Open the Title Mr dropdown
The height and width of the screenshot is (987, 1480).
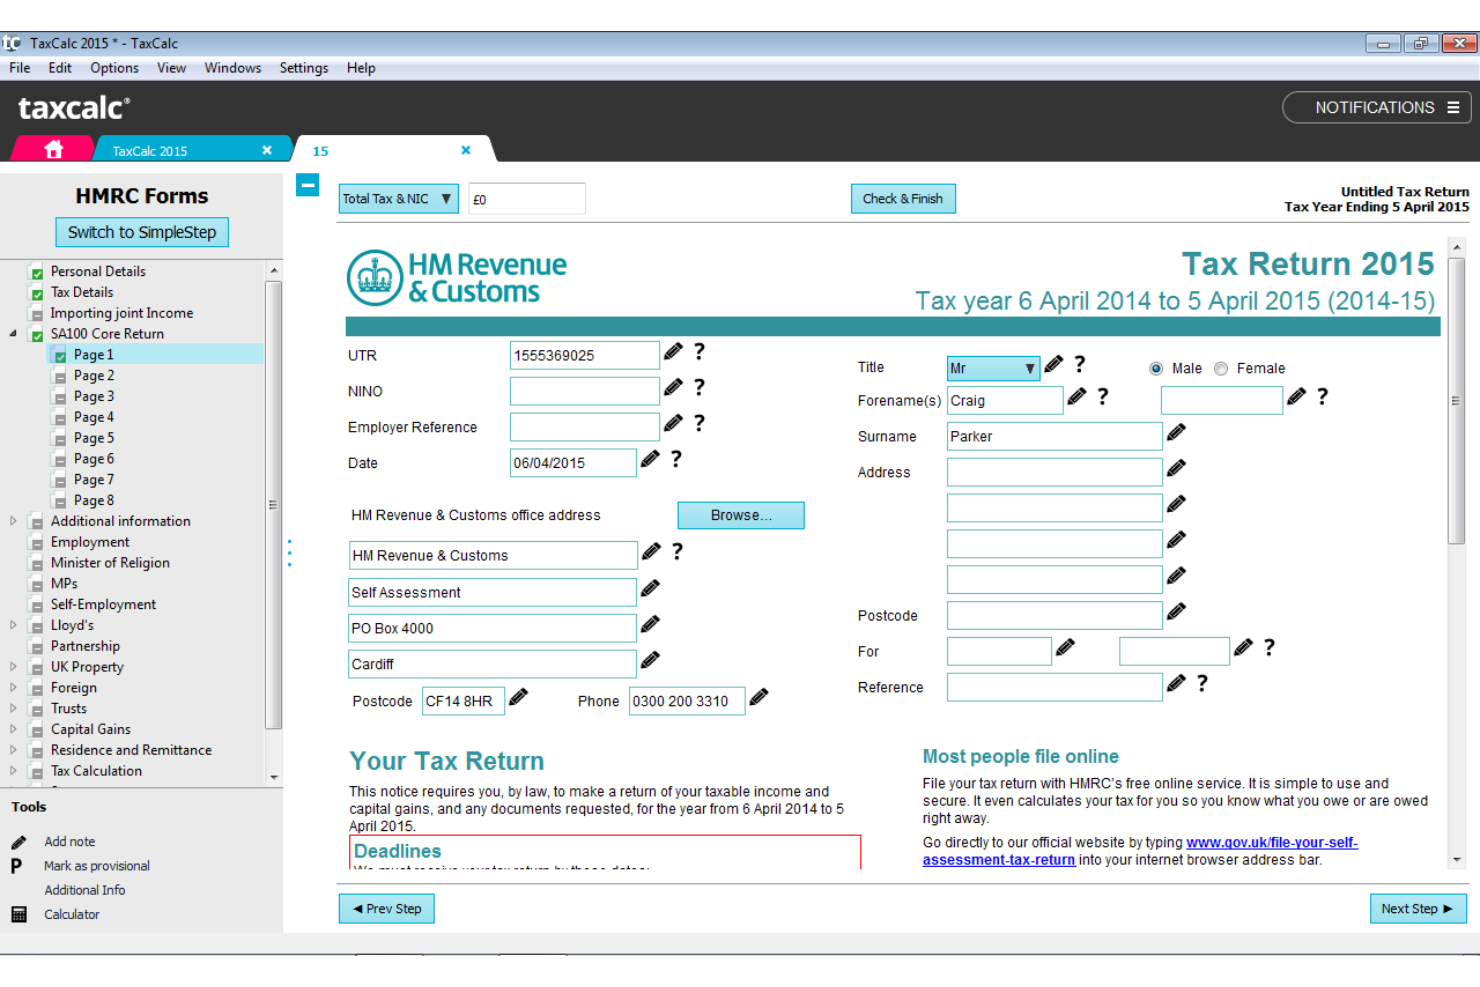(994, 368)
